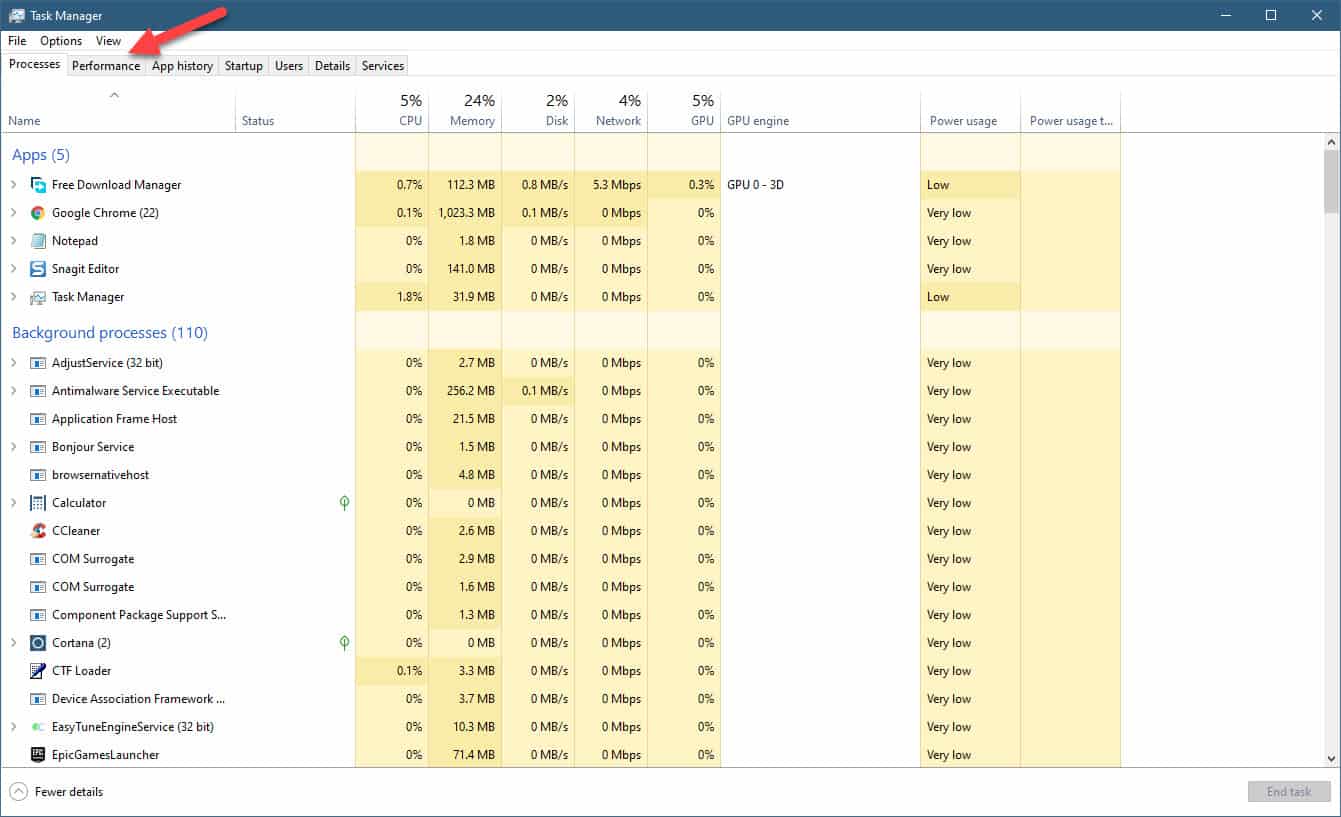Expand the Calculator process row
This screenshot has width=1341, height=817.
14,503
